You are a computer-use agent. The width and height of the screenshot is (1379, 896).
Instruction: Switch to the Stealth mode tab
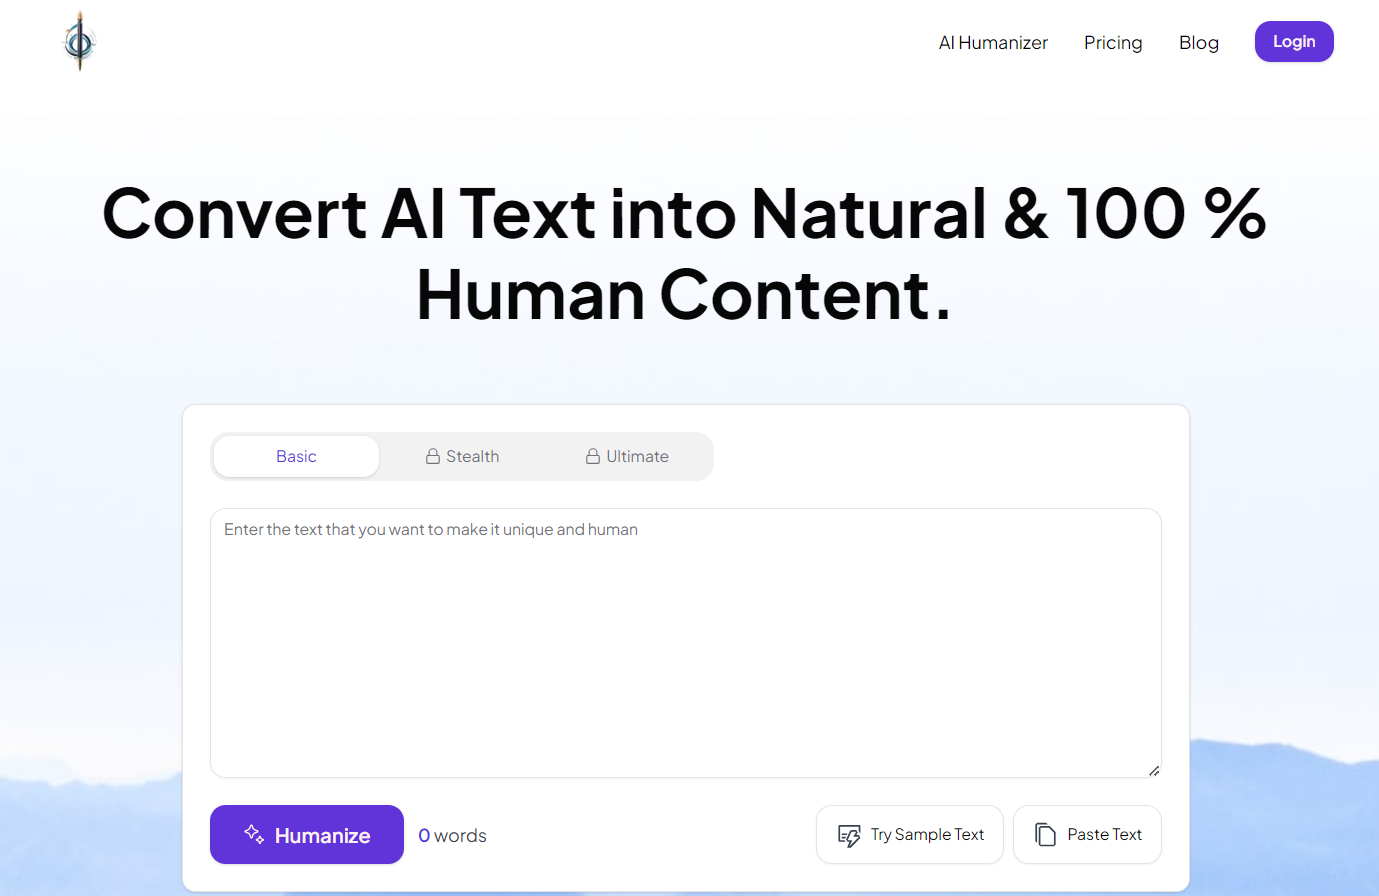462,456
